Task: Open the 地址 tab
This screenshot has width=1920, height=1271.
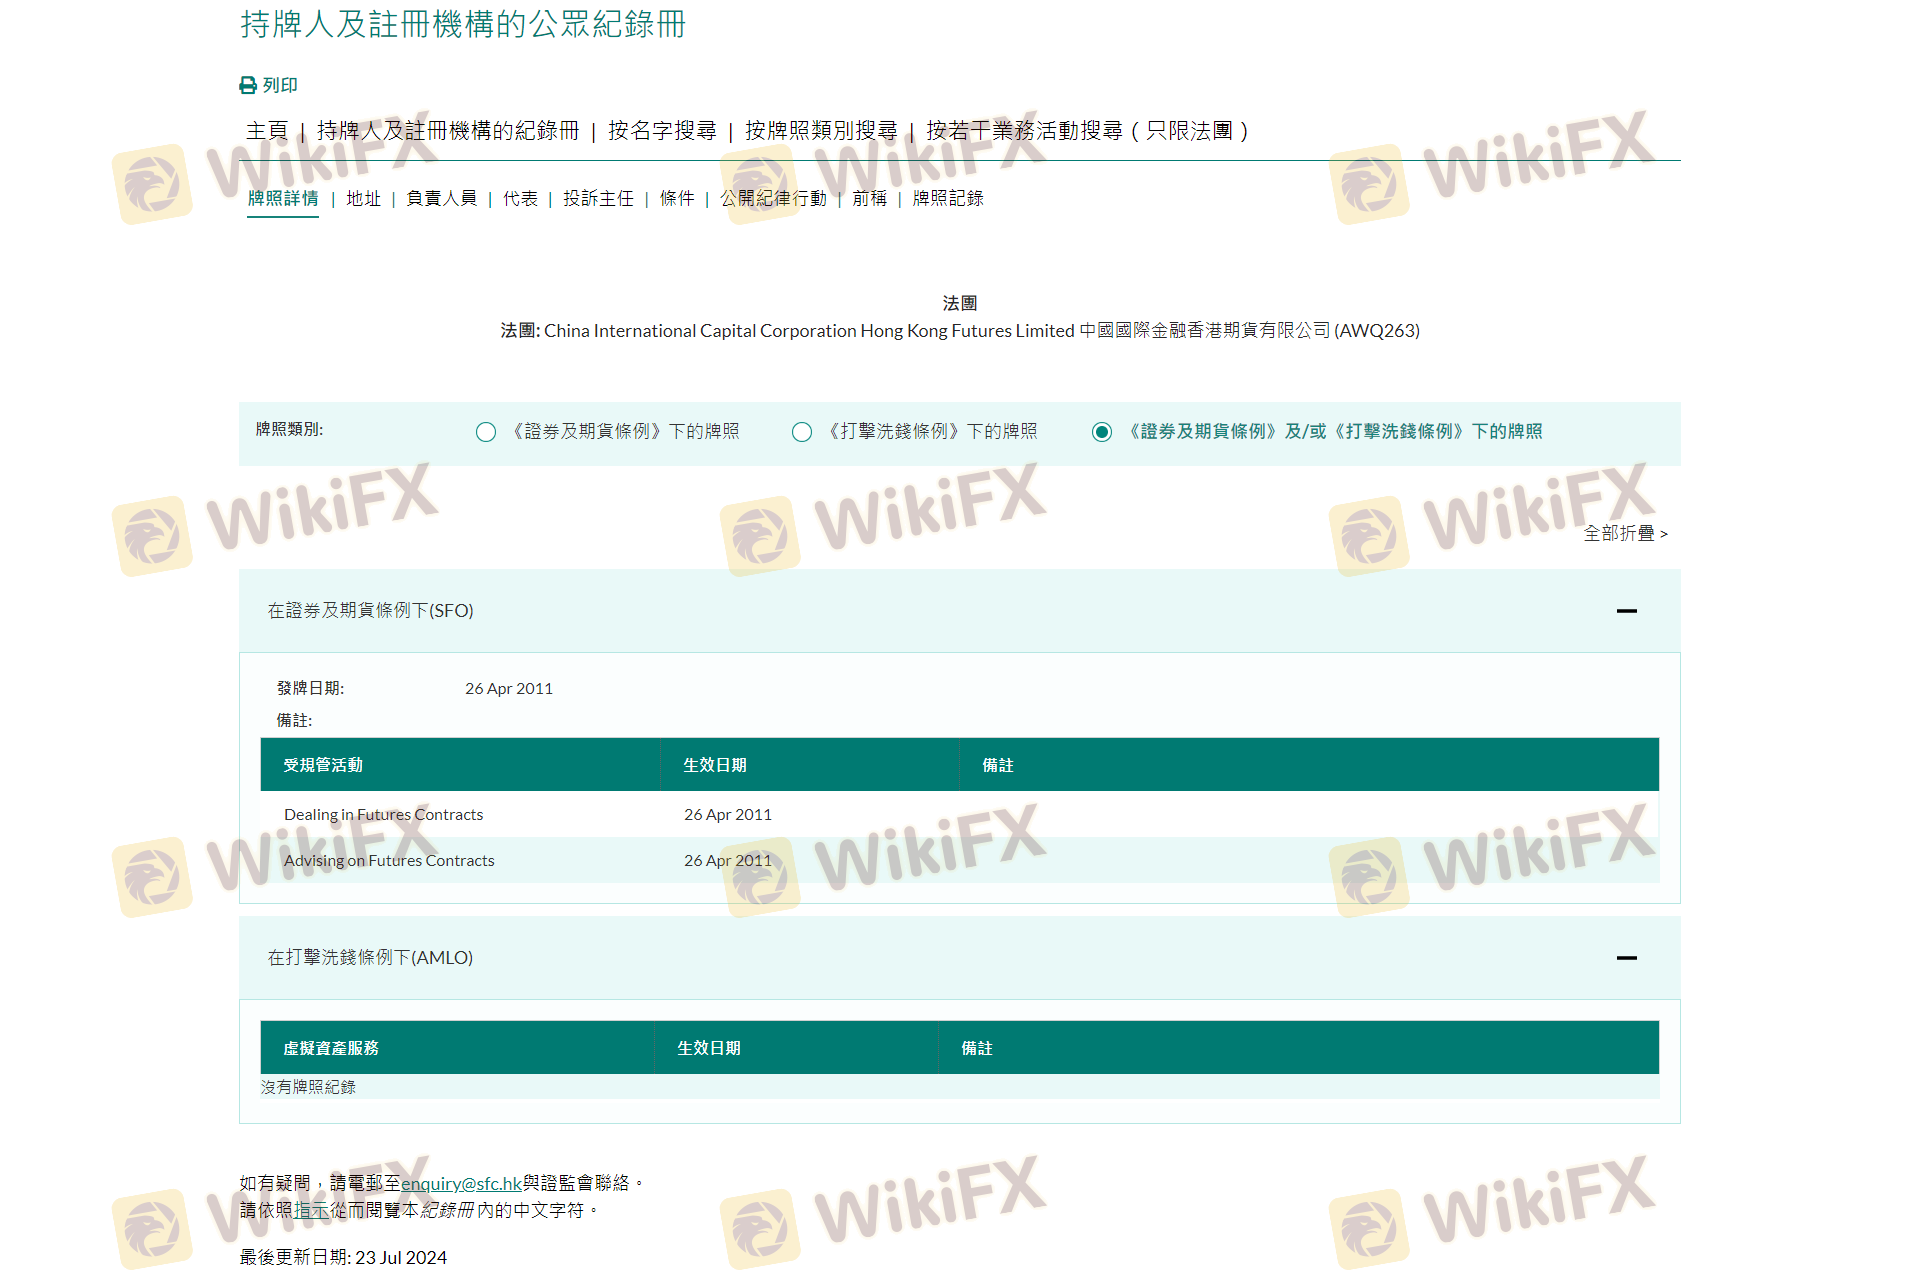Action: pyautogui.click(x=363, y=199)
